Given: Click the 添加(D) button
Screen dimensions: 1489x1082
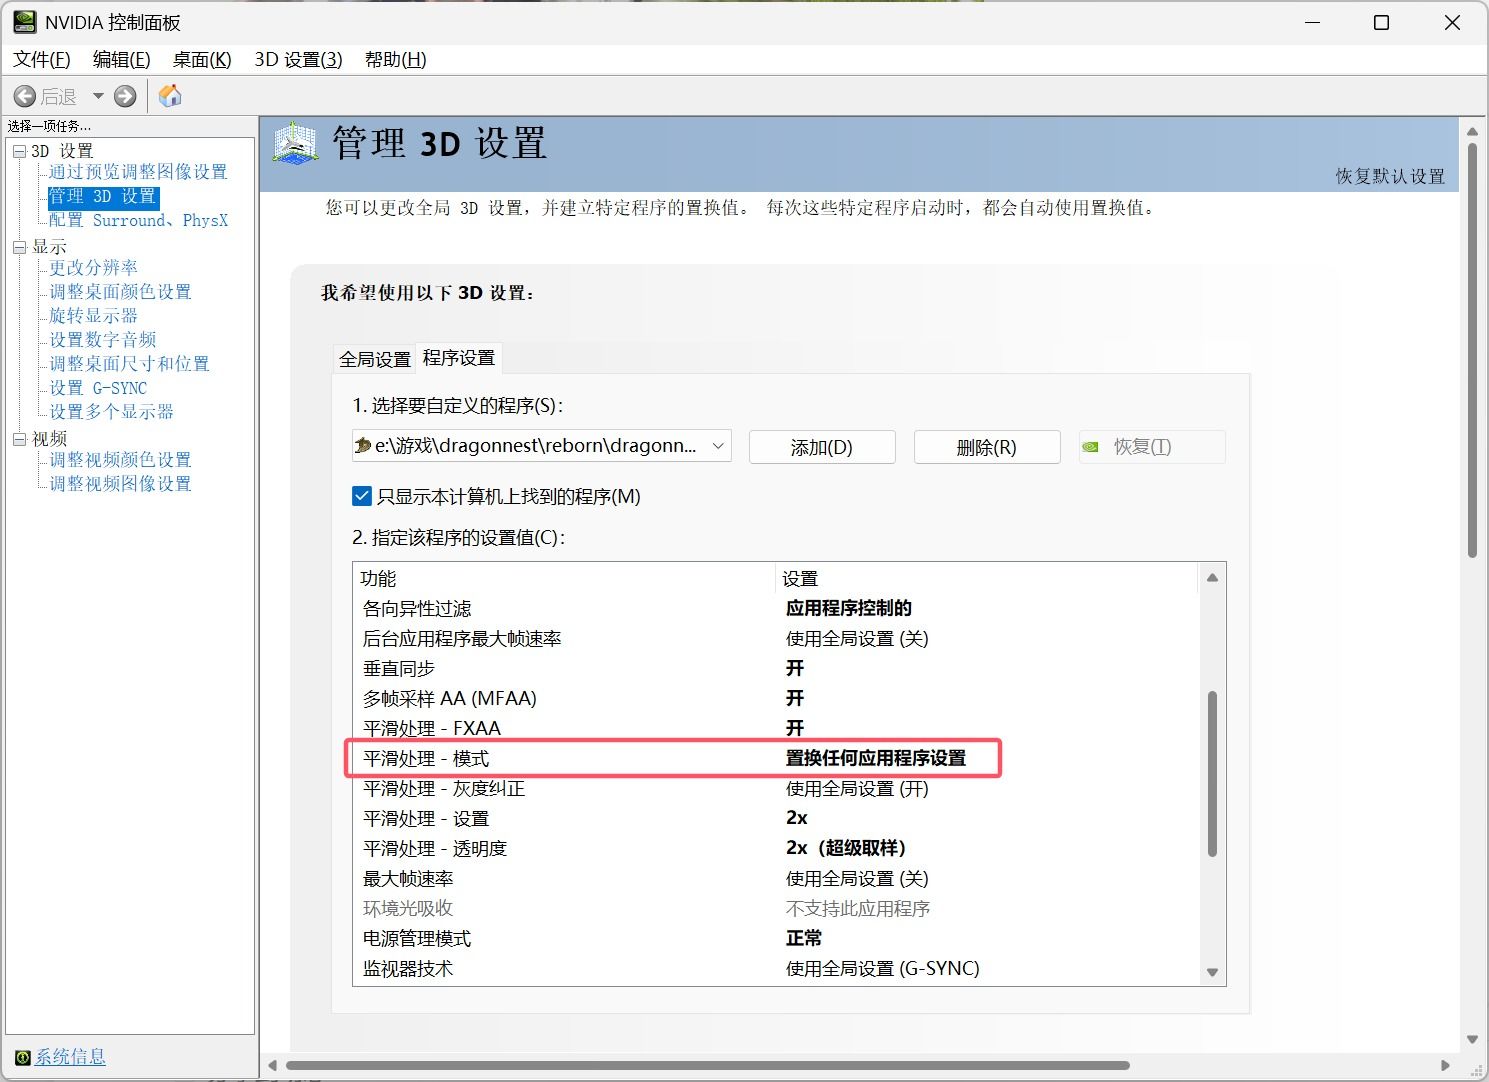Looking at the screenshot, I should pos(821,447).
